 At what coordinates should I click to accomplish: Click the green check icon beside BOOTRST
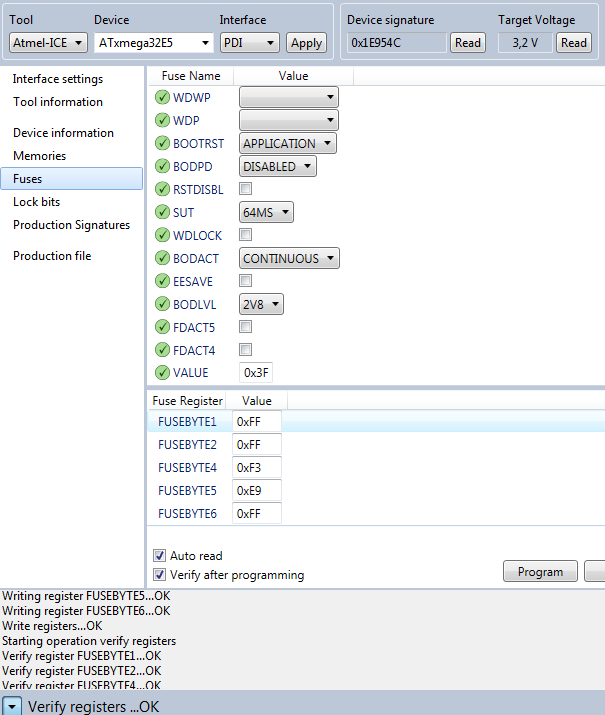click(x=162, y=143)
